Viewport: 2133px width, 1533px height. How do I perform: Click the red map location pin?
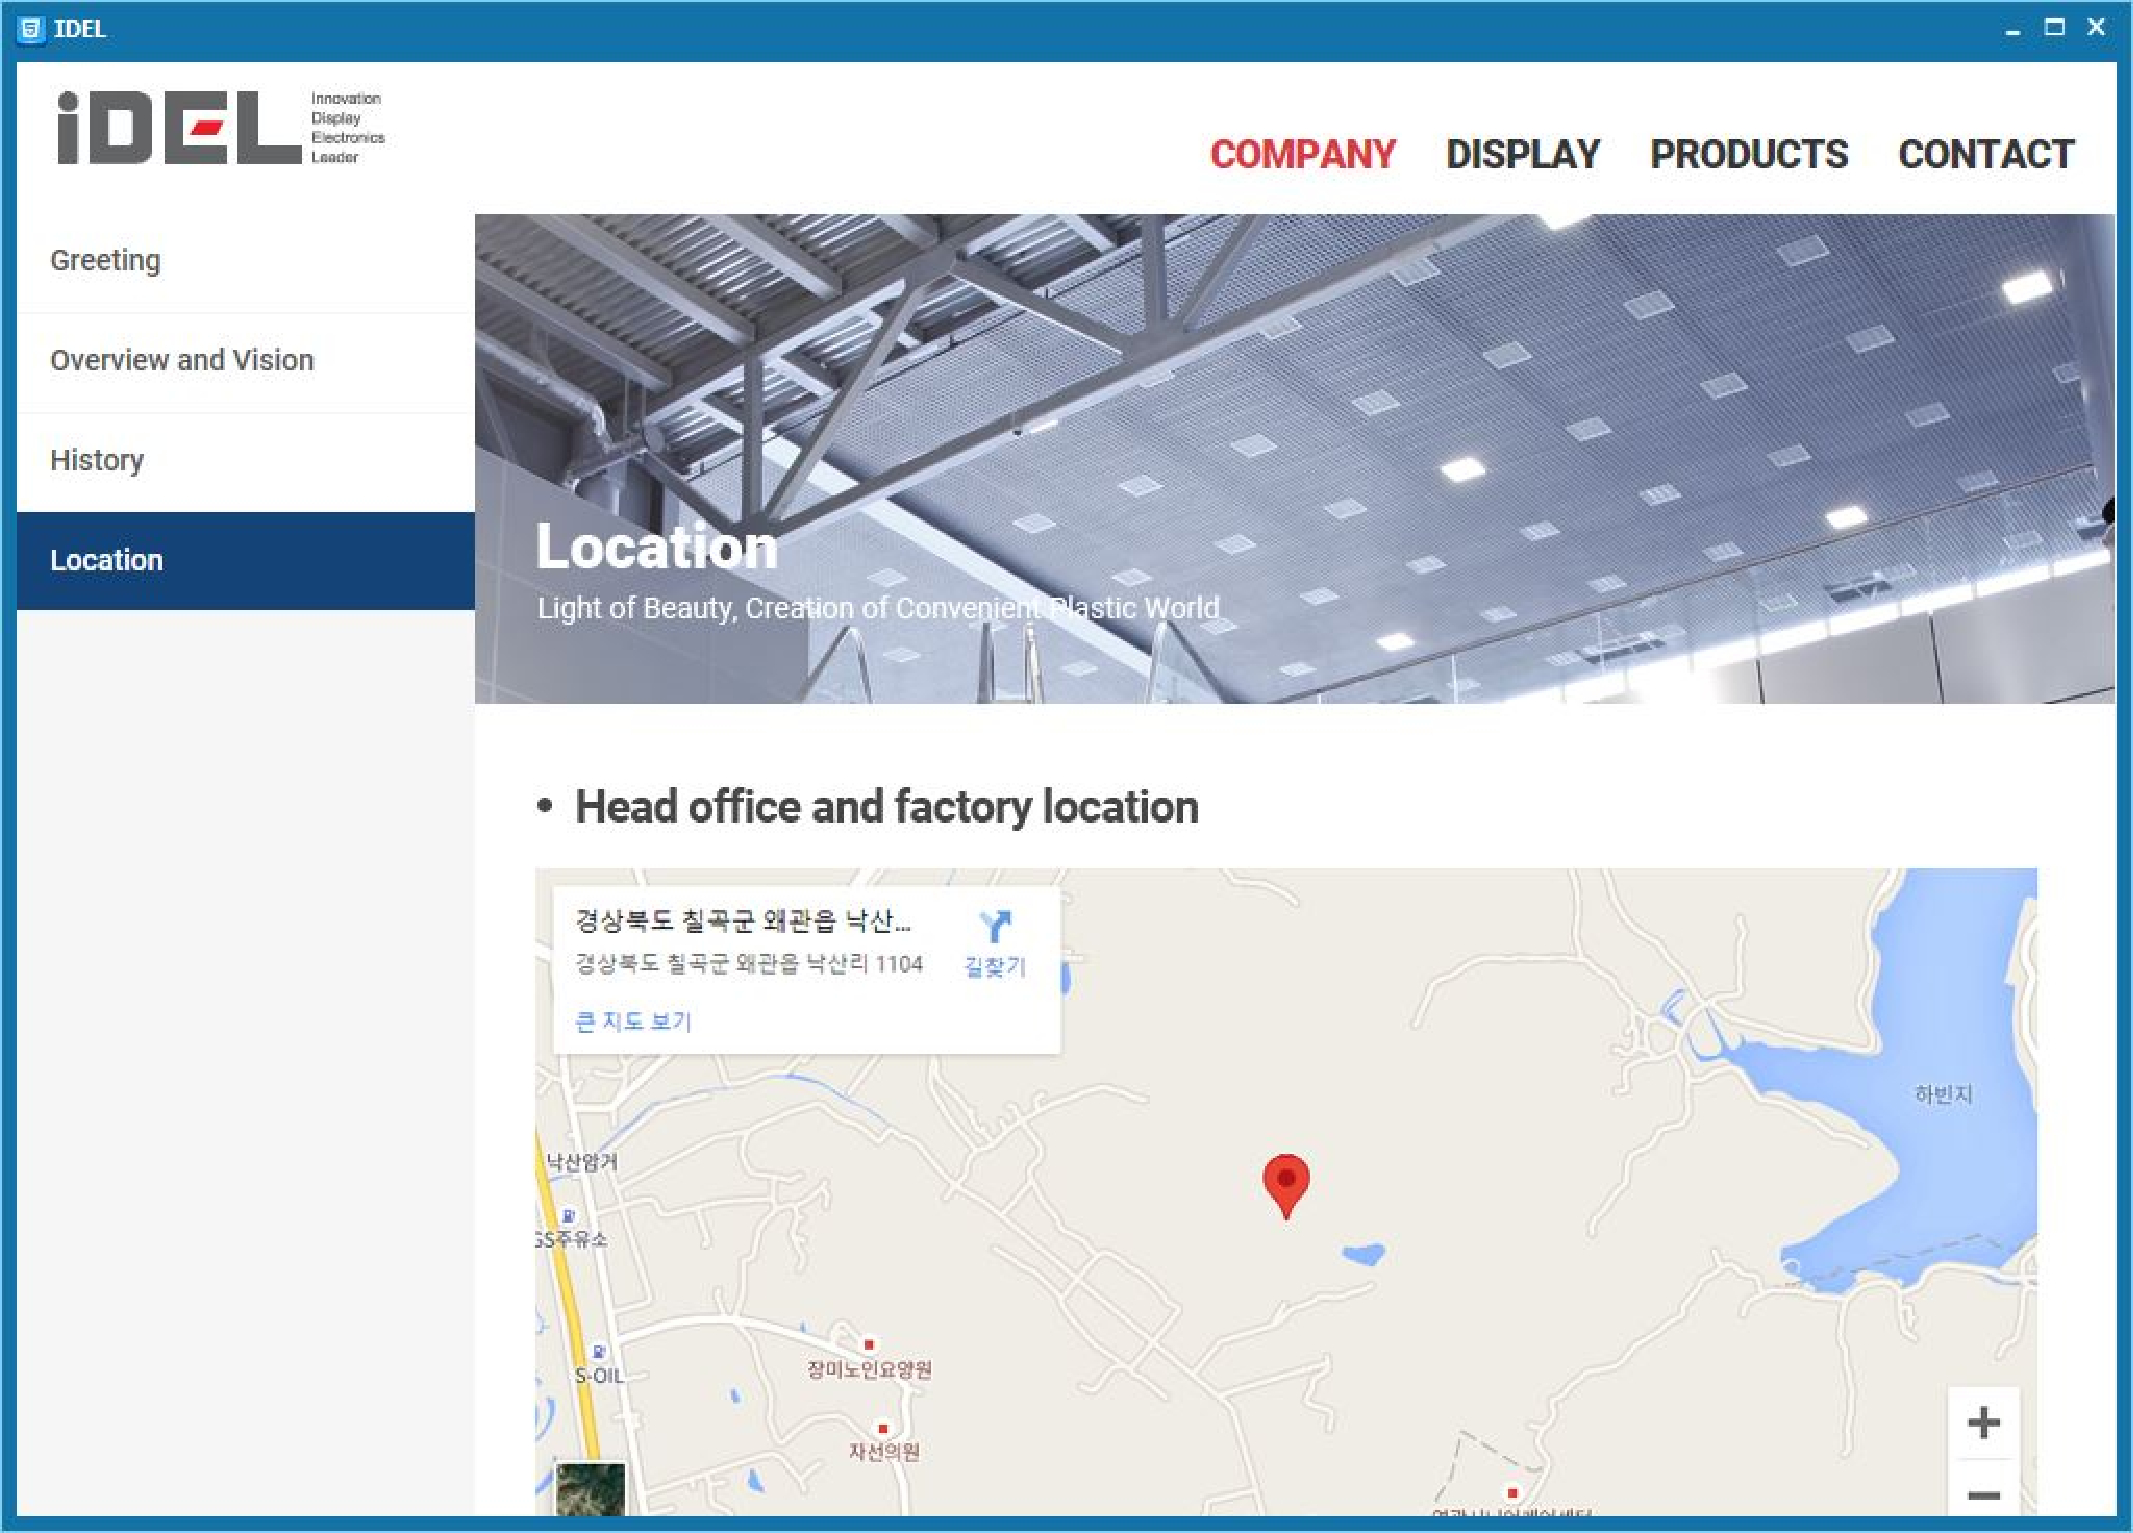(x=1286, y=1182)
